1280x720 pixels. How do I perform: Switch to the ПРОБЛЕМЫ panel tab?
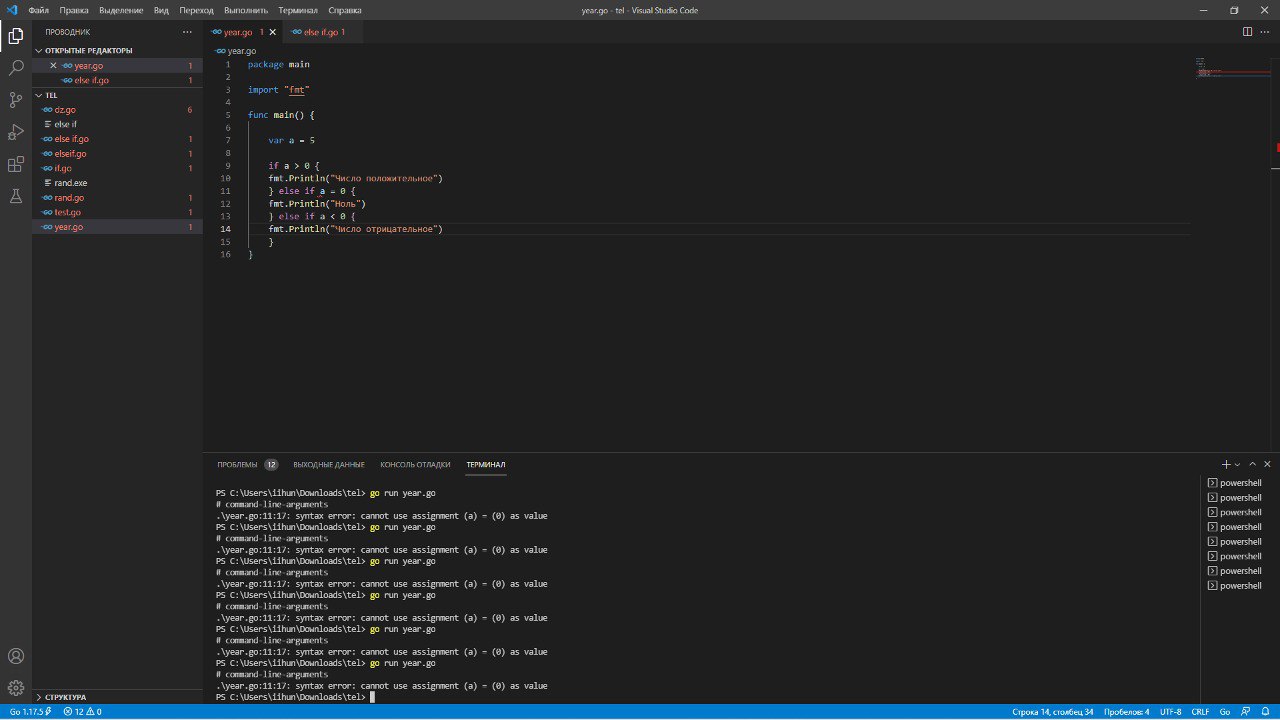point(237,464)
